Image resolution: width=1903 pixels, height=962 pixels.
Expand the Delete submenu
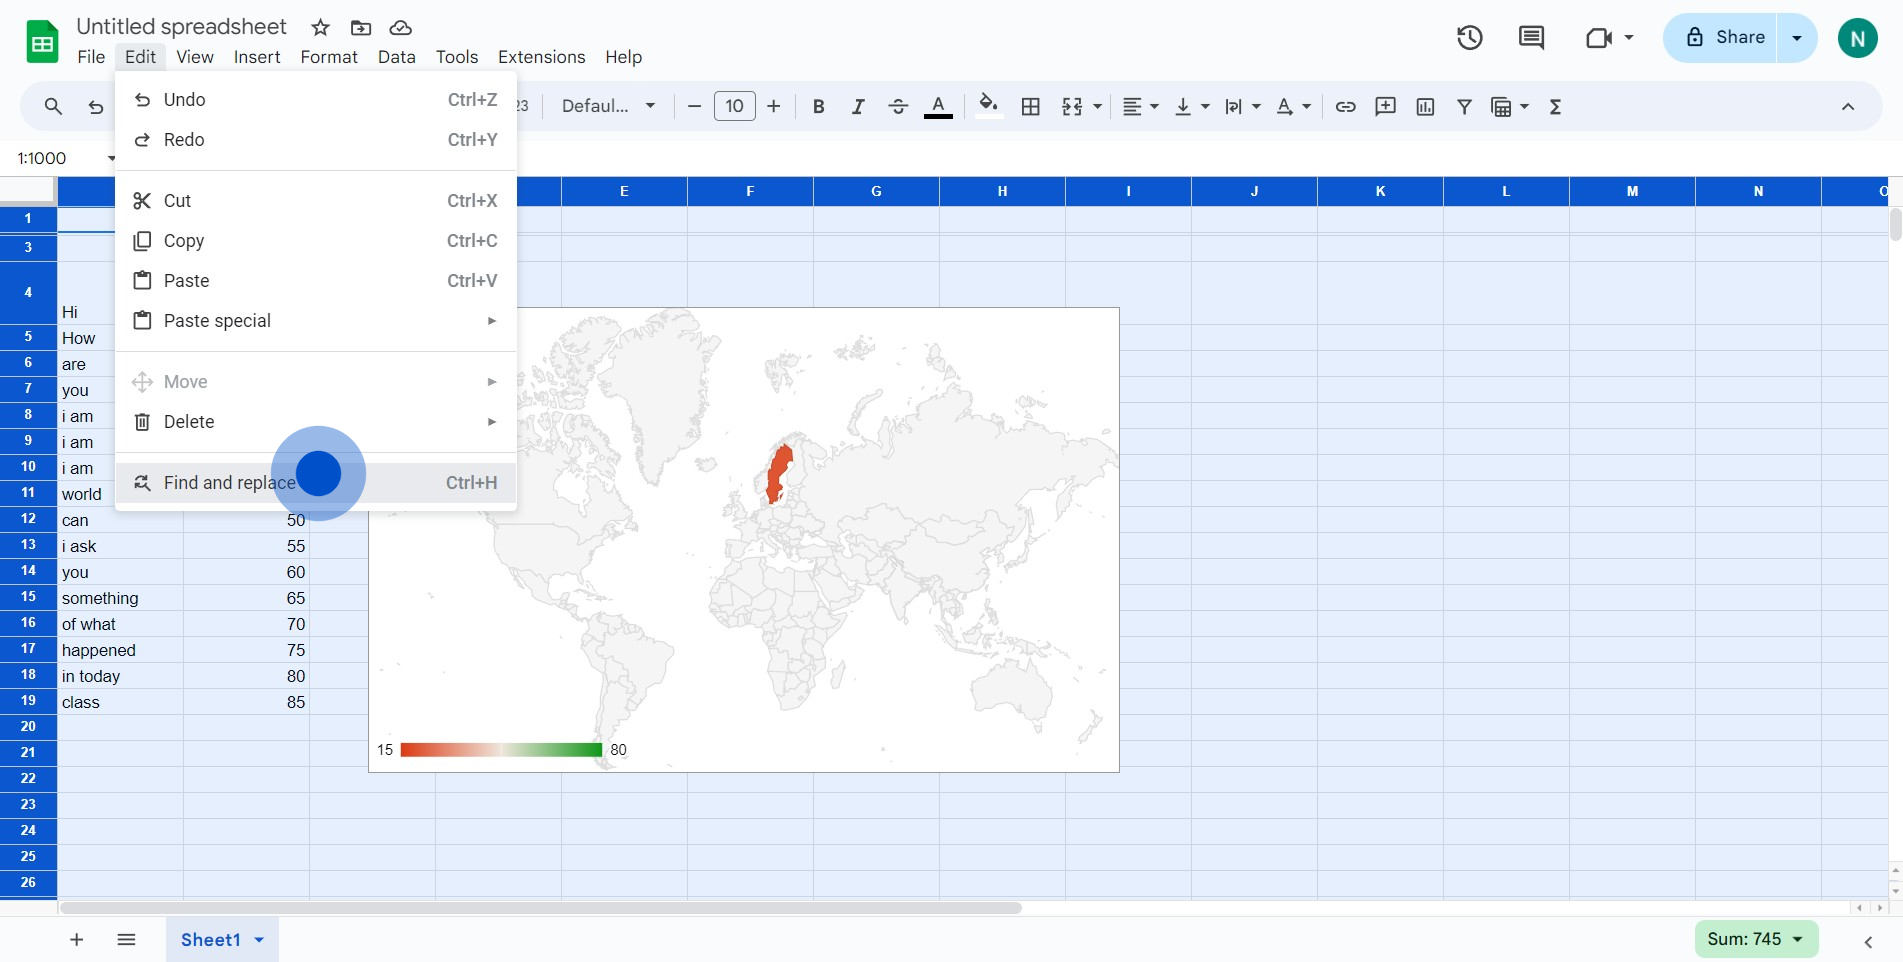click(316, 422)
